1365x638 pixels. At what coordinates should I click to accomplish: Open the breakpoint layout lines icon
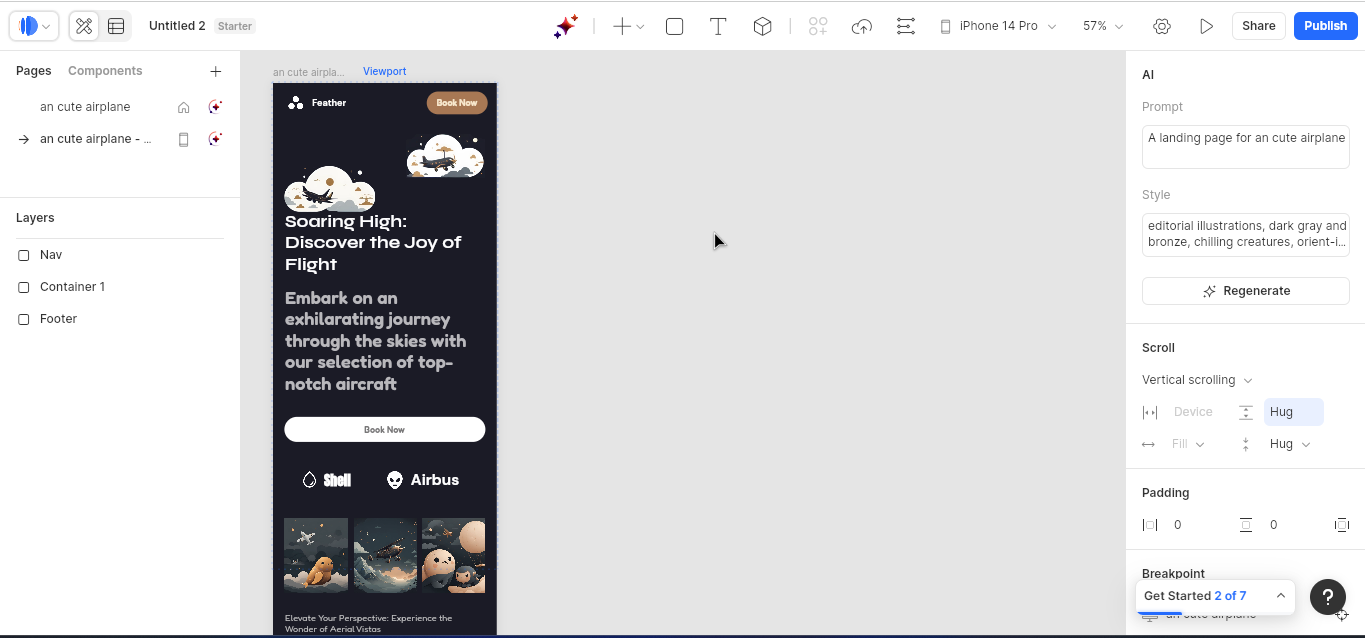905,27
